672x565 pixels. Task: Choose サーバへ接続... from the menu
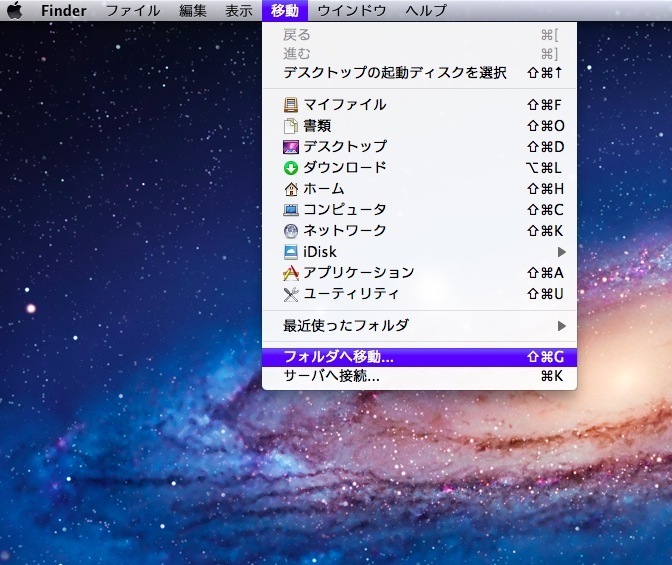tap(331, 377)
